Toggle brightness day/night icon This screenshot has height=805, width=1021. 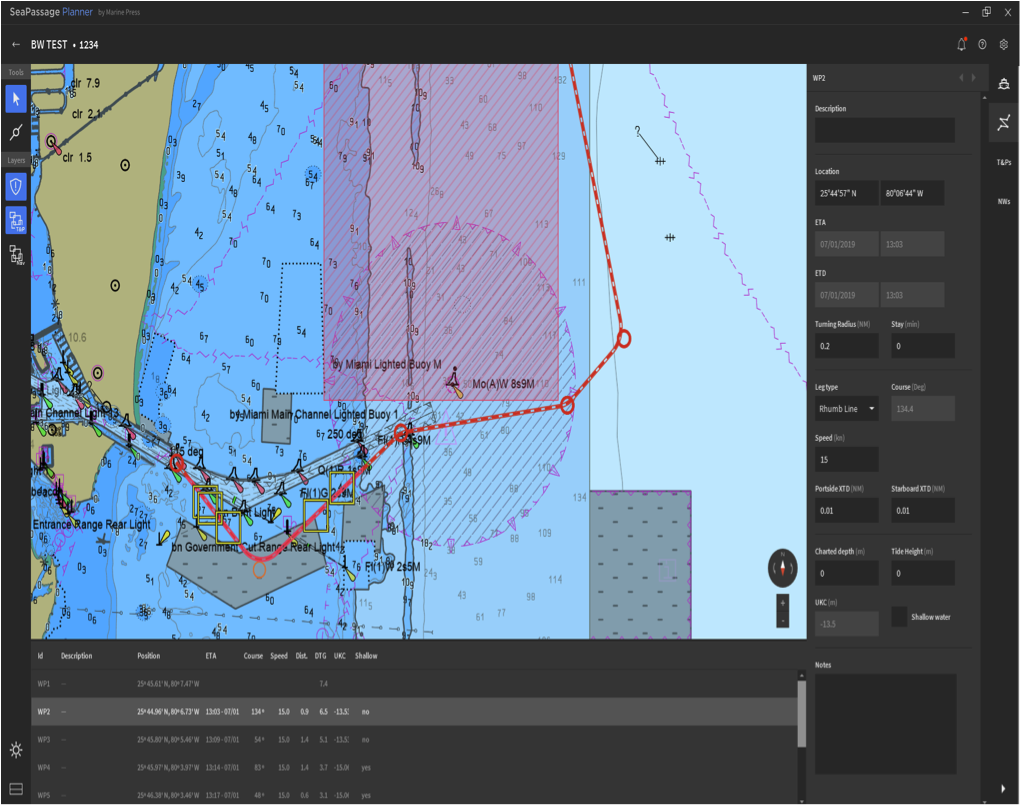(x=16, y=750)
